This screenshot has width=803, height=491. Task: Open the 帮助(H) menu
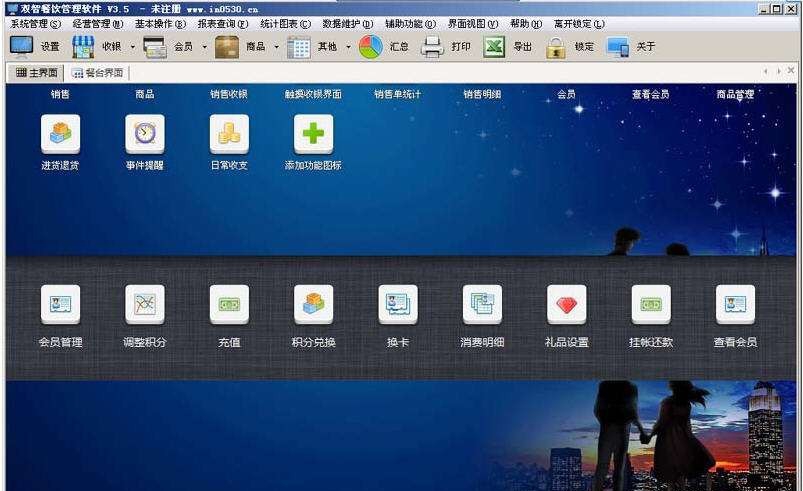point(526,24)
